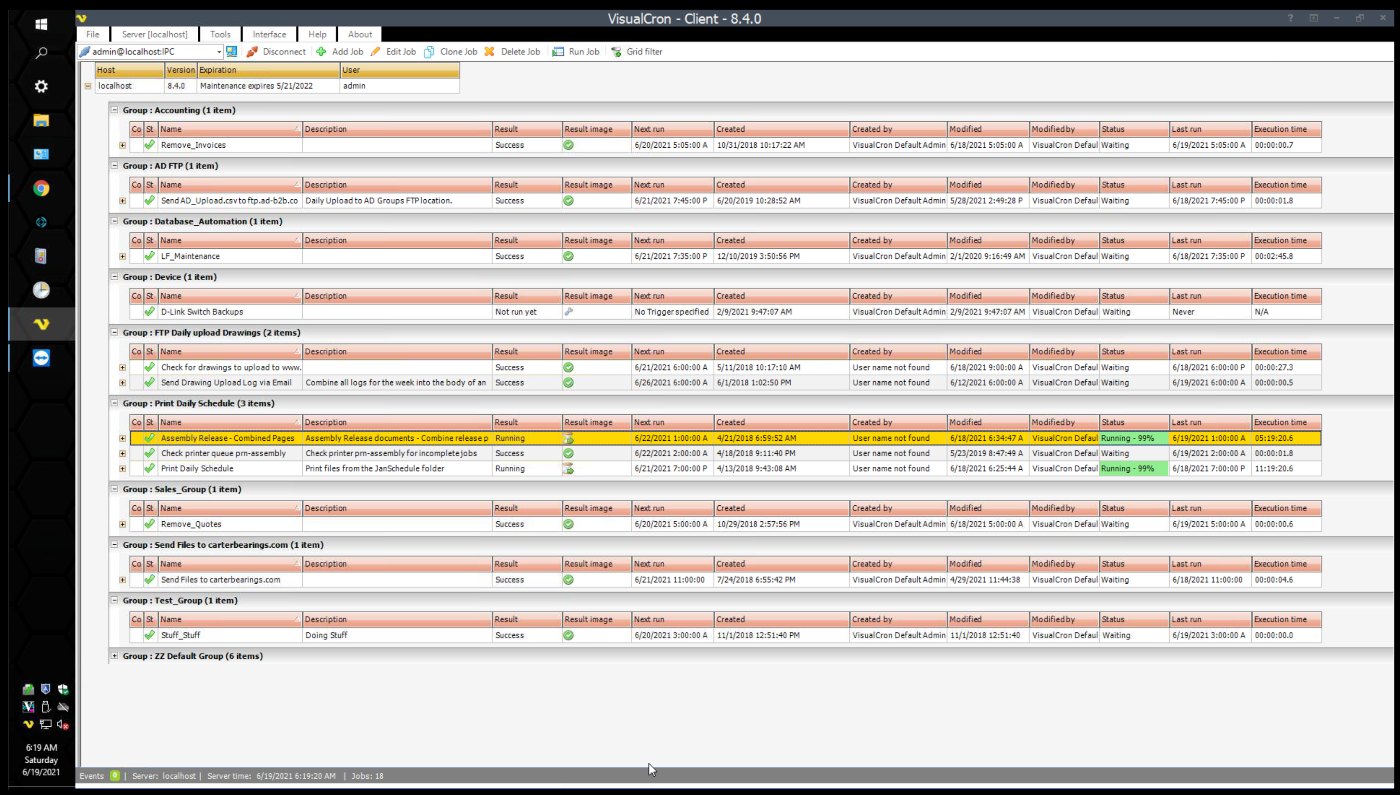Toggle the active status checkmark for Remove_Invoices

click(x=150, y=145)
